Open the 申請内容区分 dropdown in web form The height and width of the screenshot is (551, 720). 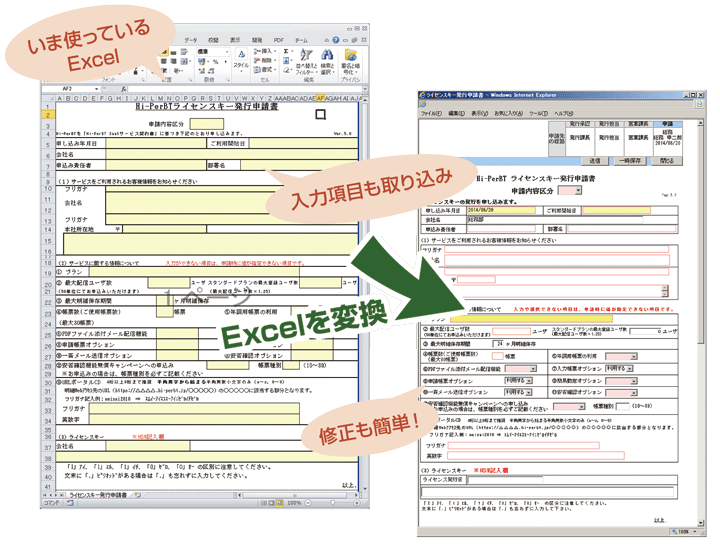[x=578, y=190]
